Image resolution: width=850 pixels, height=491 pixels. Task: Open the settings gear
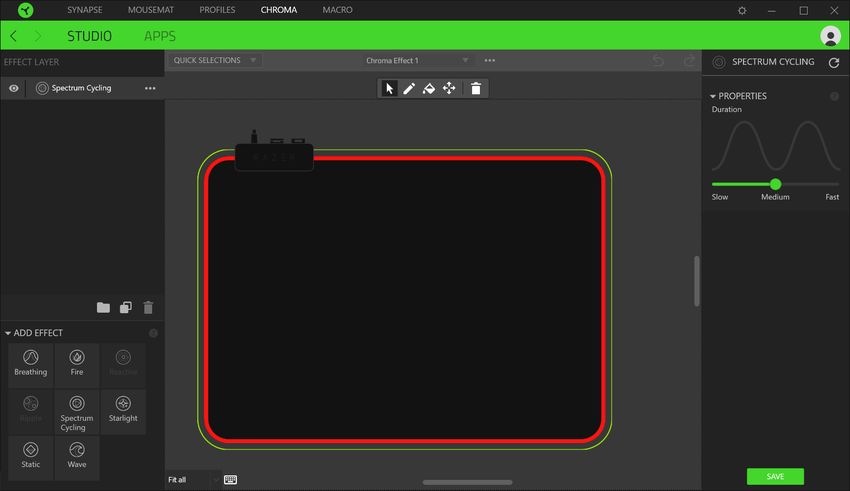742,10
